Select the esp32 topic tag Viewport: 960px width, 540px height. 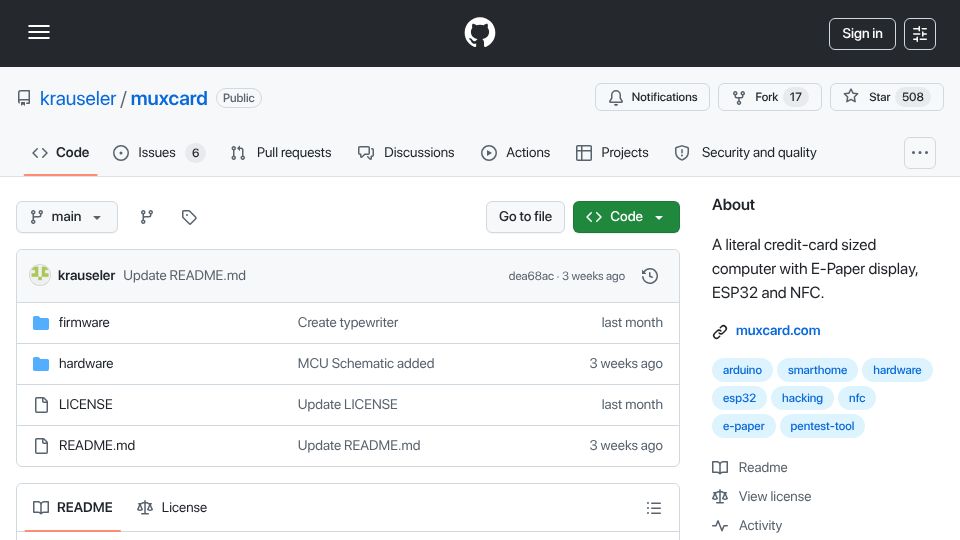(x=739, y=399)
